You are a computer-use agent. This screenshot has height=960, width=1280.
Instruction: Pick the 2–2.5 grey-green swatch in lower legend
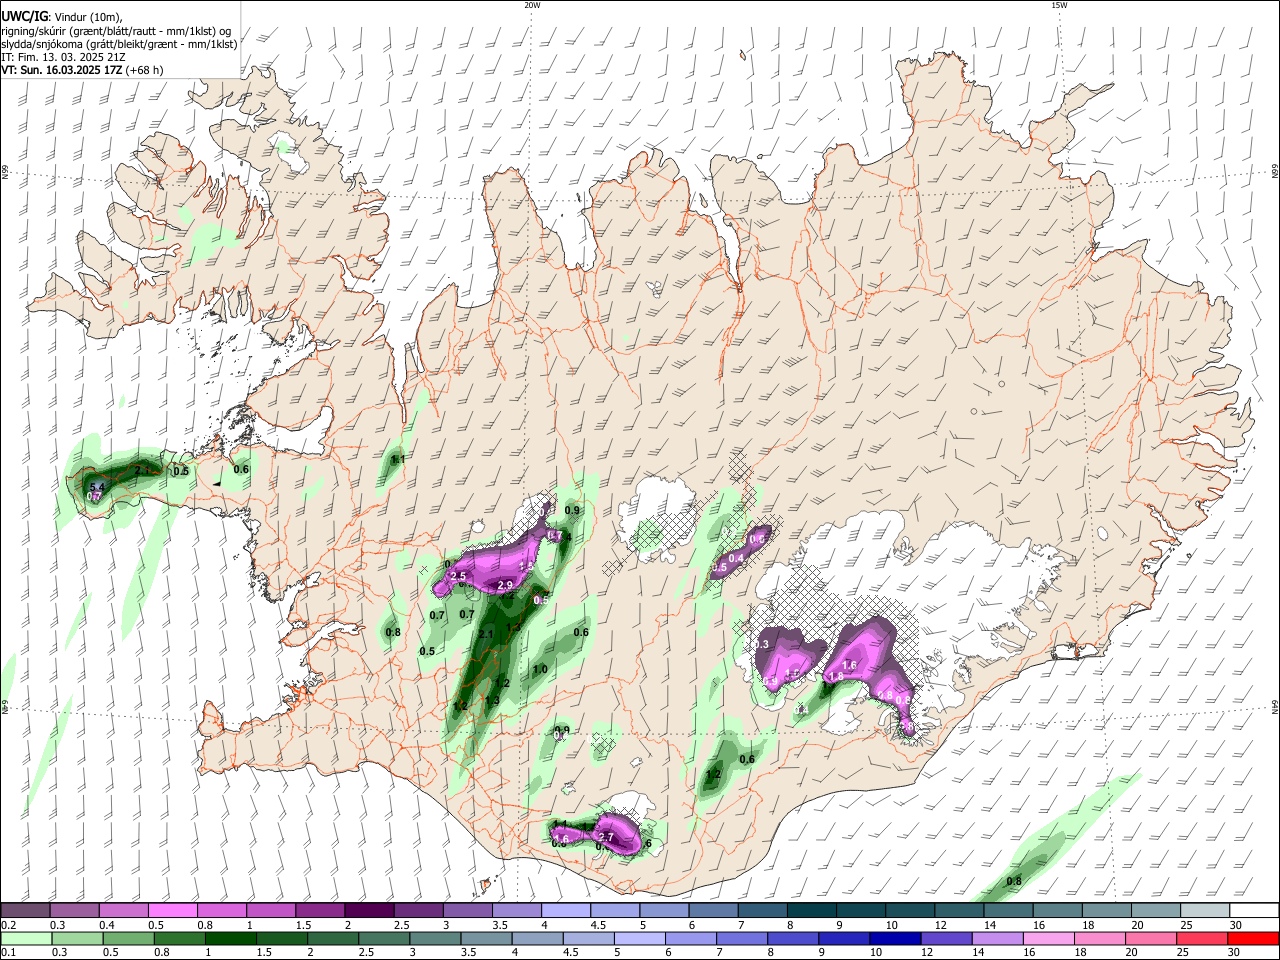pos(332,938)
